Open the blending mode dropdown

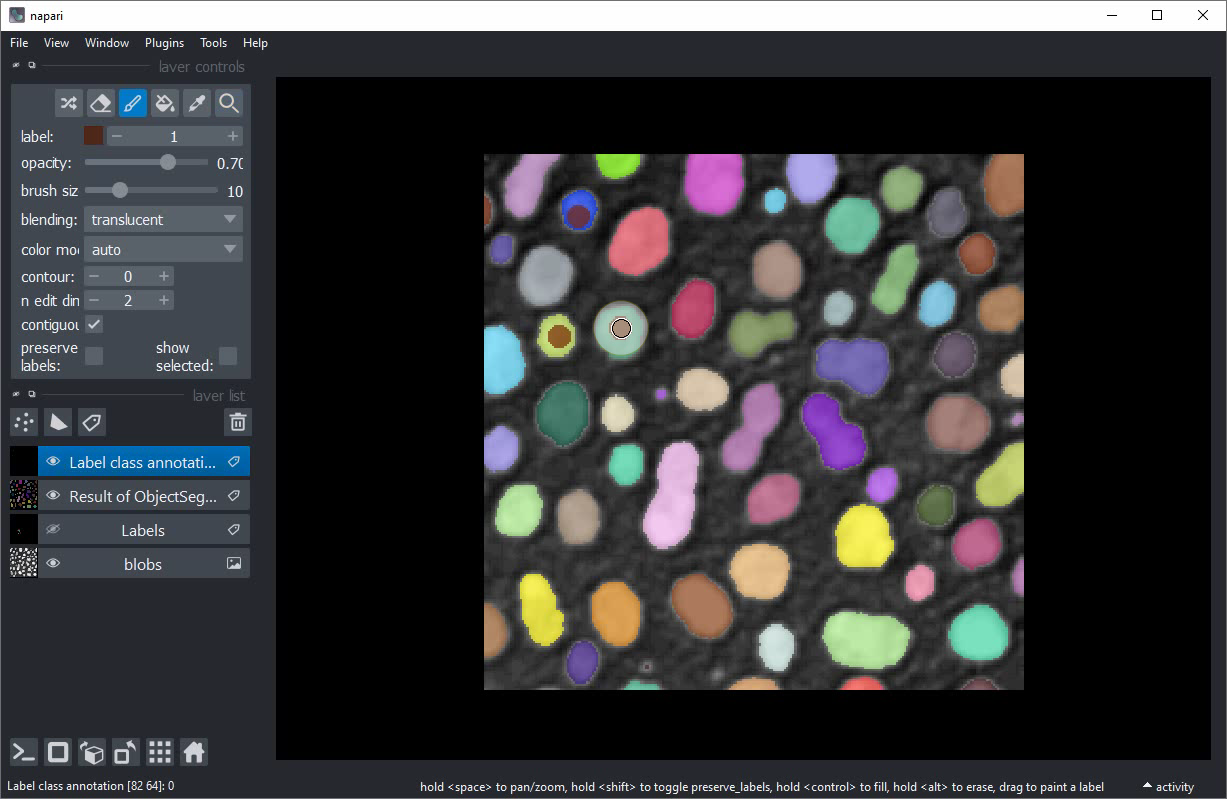pyautogui.click(x=163, y=220)
